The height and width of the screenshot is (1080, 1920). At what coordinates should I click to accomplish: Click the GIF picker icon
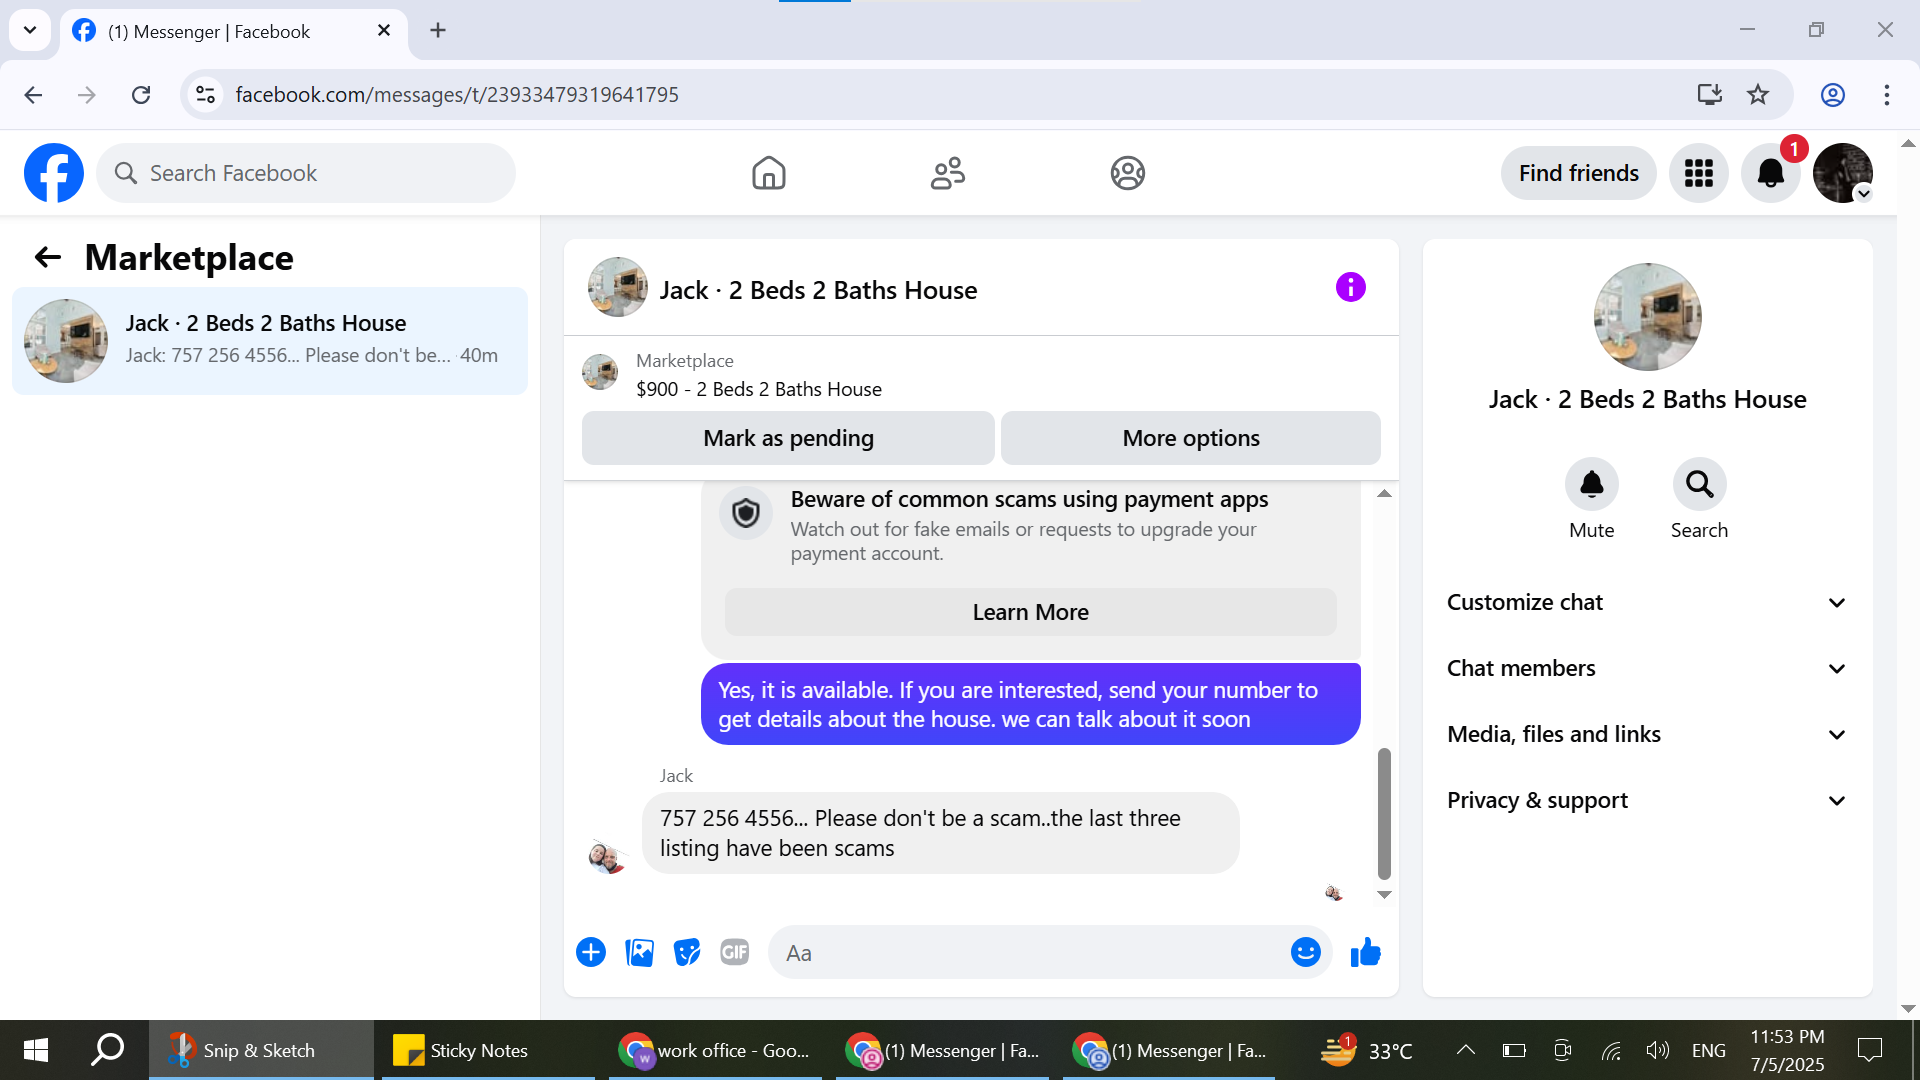(735, 953)
